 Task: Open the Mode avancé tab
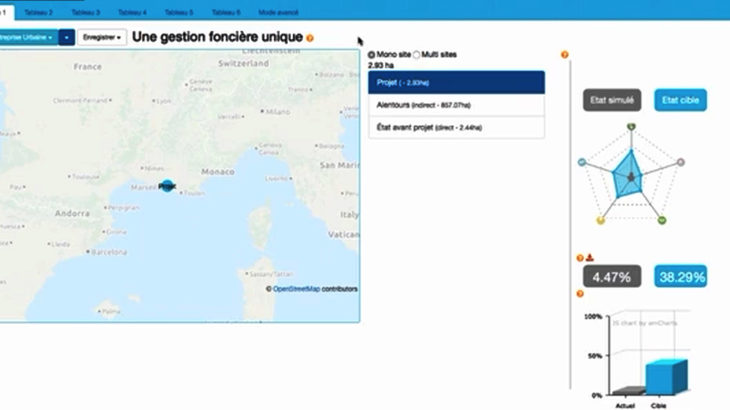point(278,13)
